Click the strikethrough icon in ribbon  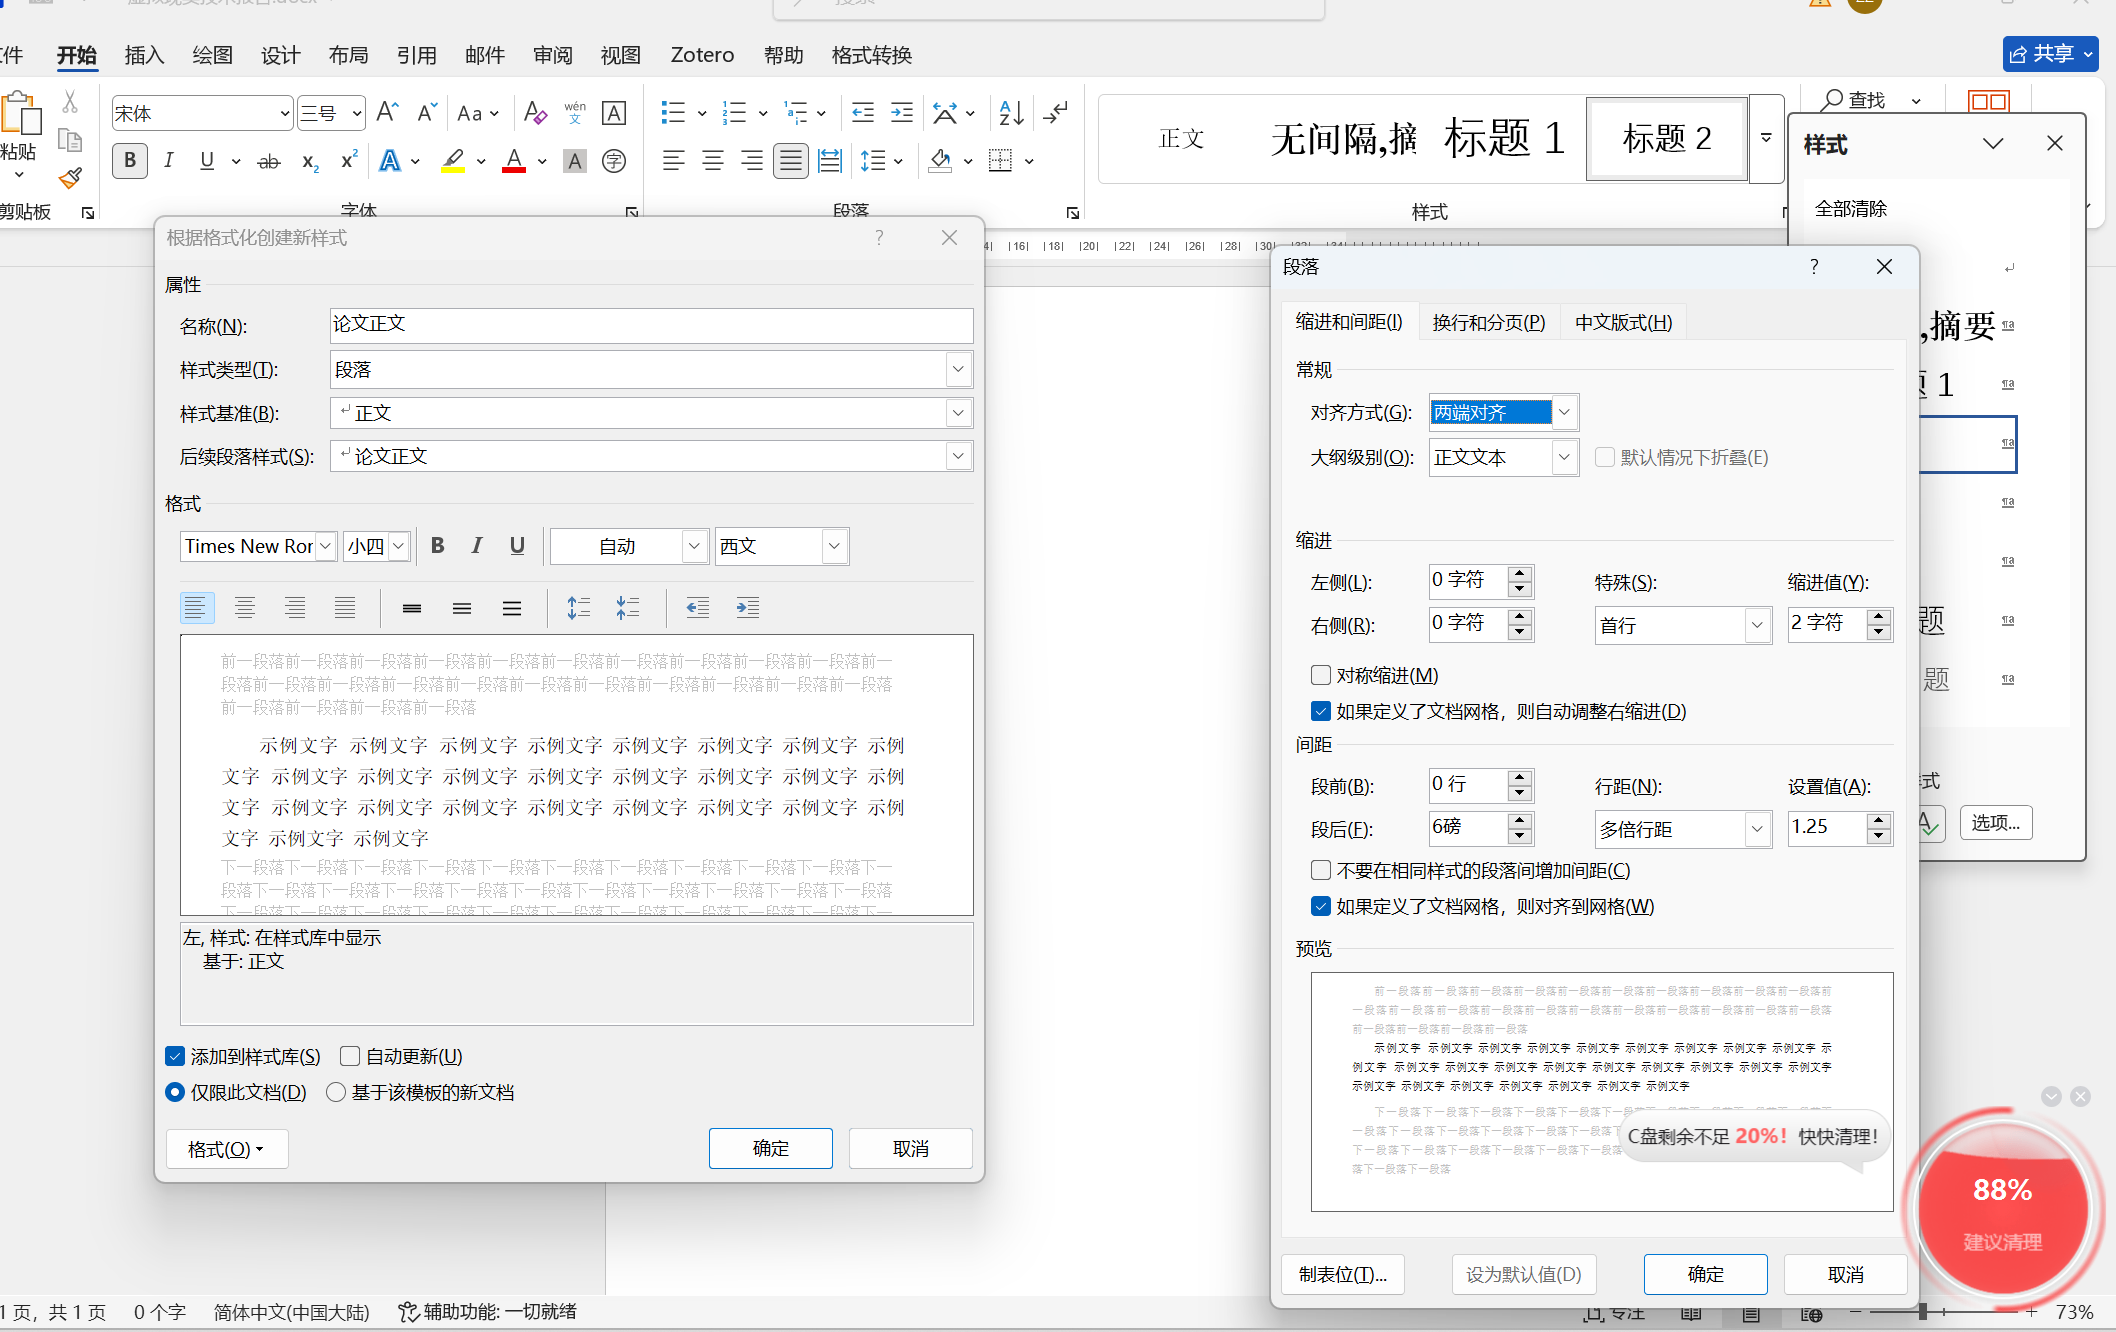click(269, 161)
